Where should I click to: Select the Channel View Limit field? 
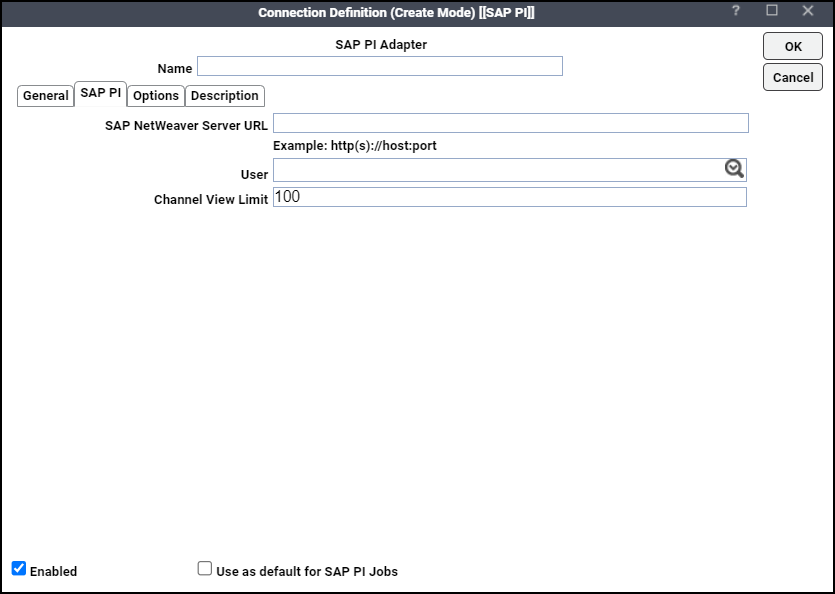[510, 197]
